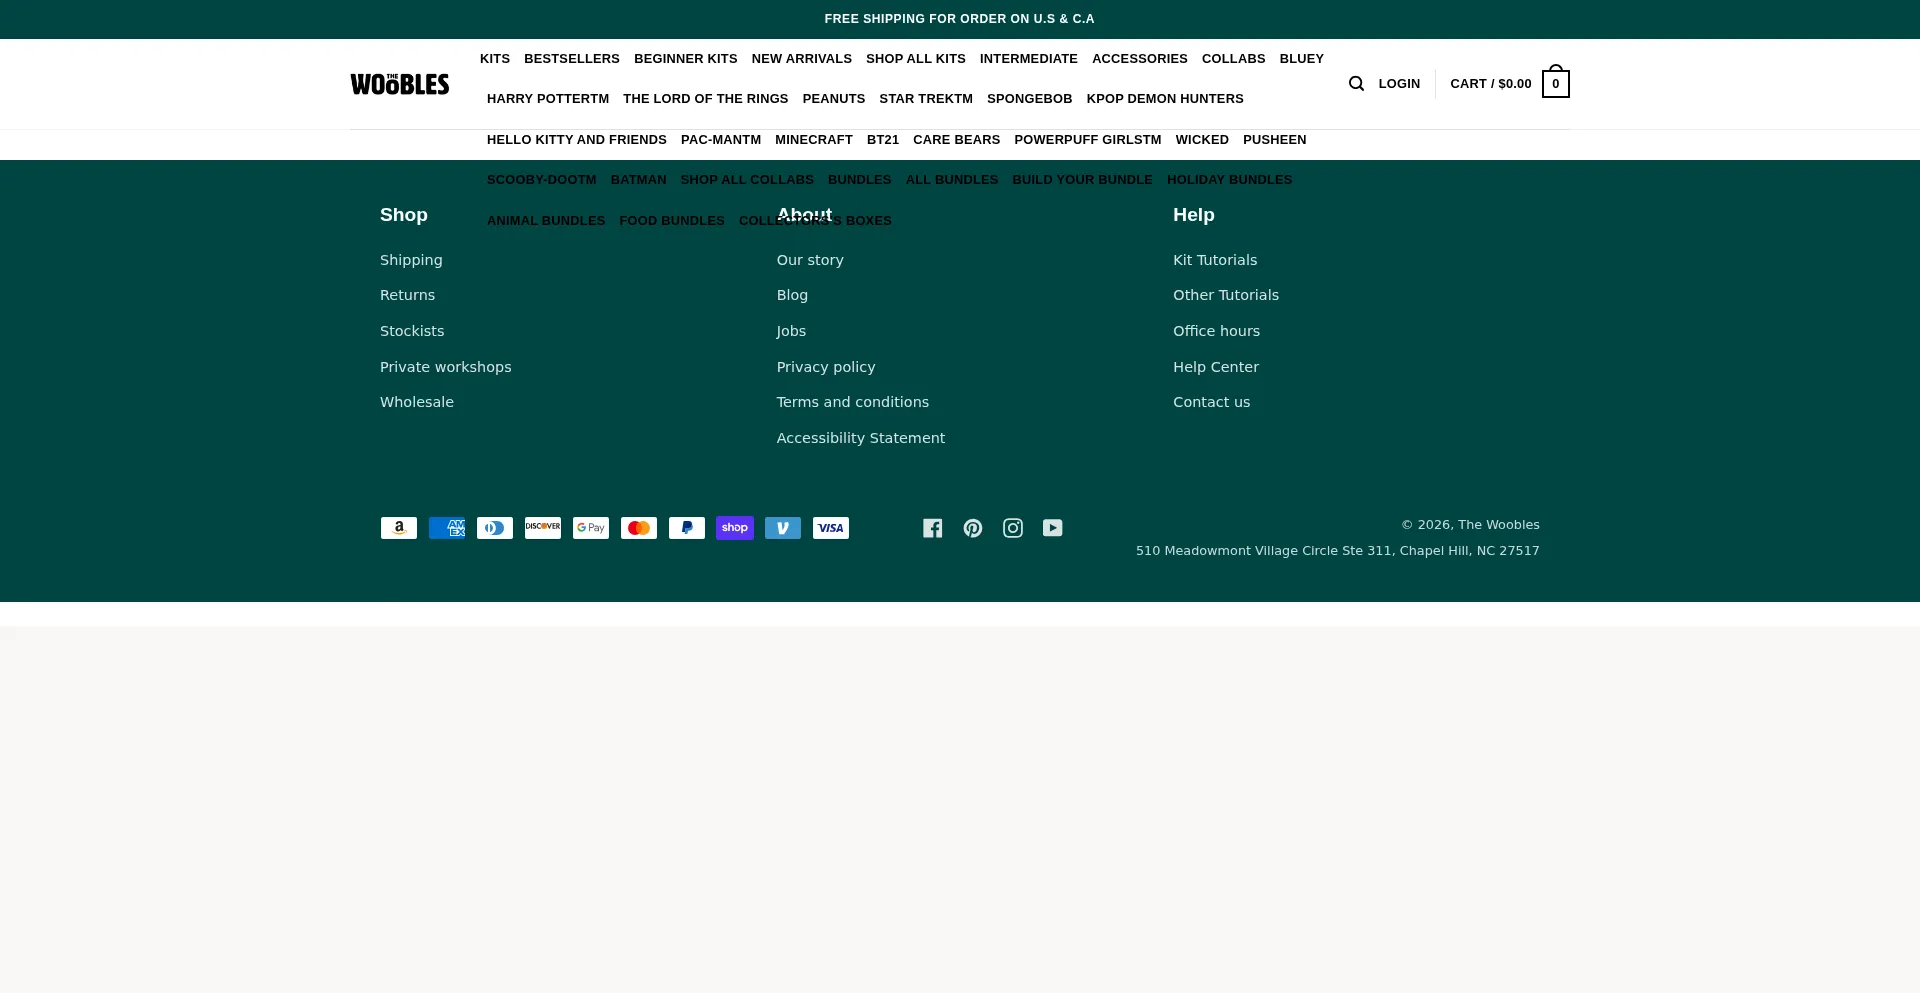Visit the Wholesale page
The height and width of the screenshot is (993, 1920).
point(417,402)
